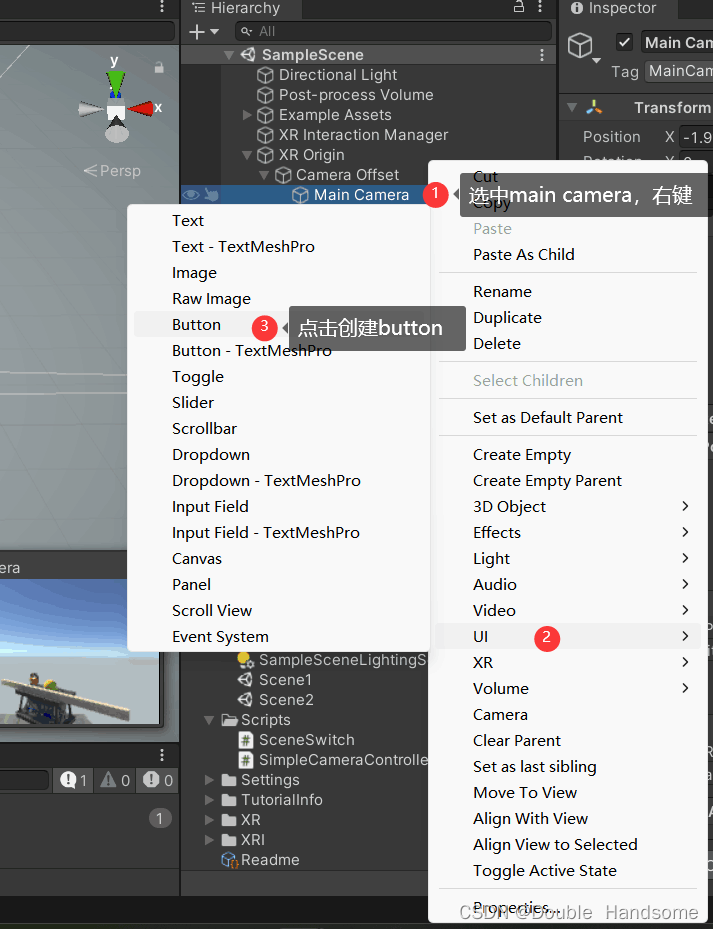The width and height of the screenshot is (713, 929).
Task: Collapse the SampleScene root
Action: coord(229,55)
